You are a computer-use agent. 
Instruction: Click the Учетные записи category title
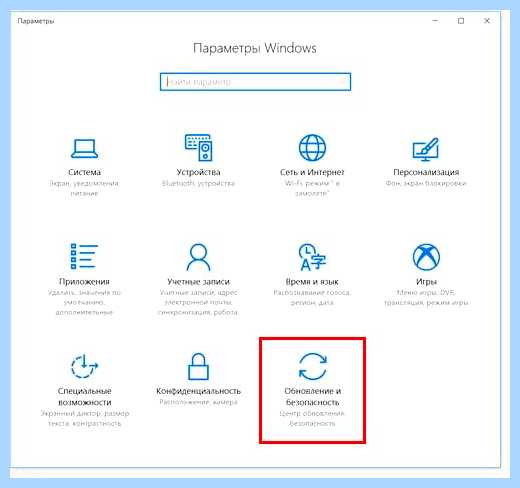point(198,282)
